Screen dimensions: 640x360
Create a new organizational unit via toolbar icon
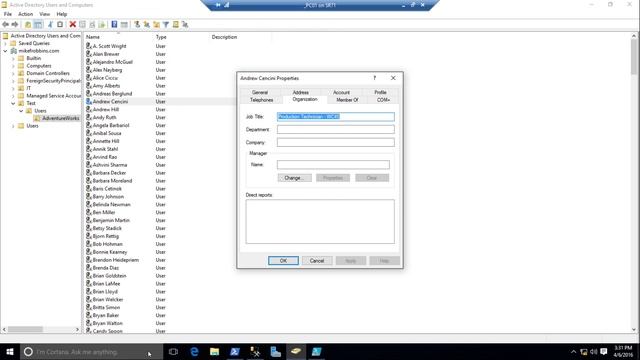(156, 24)
